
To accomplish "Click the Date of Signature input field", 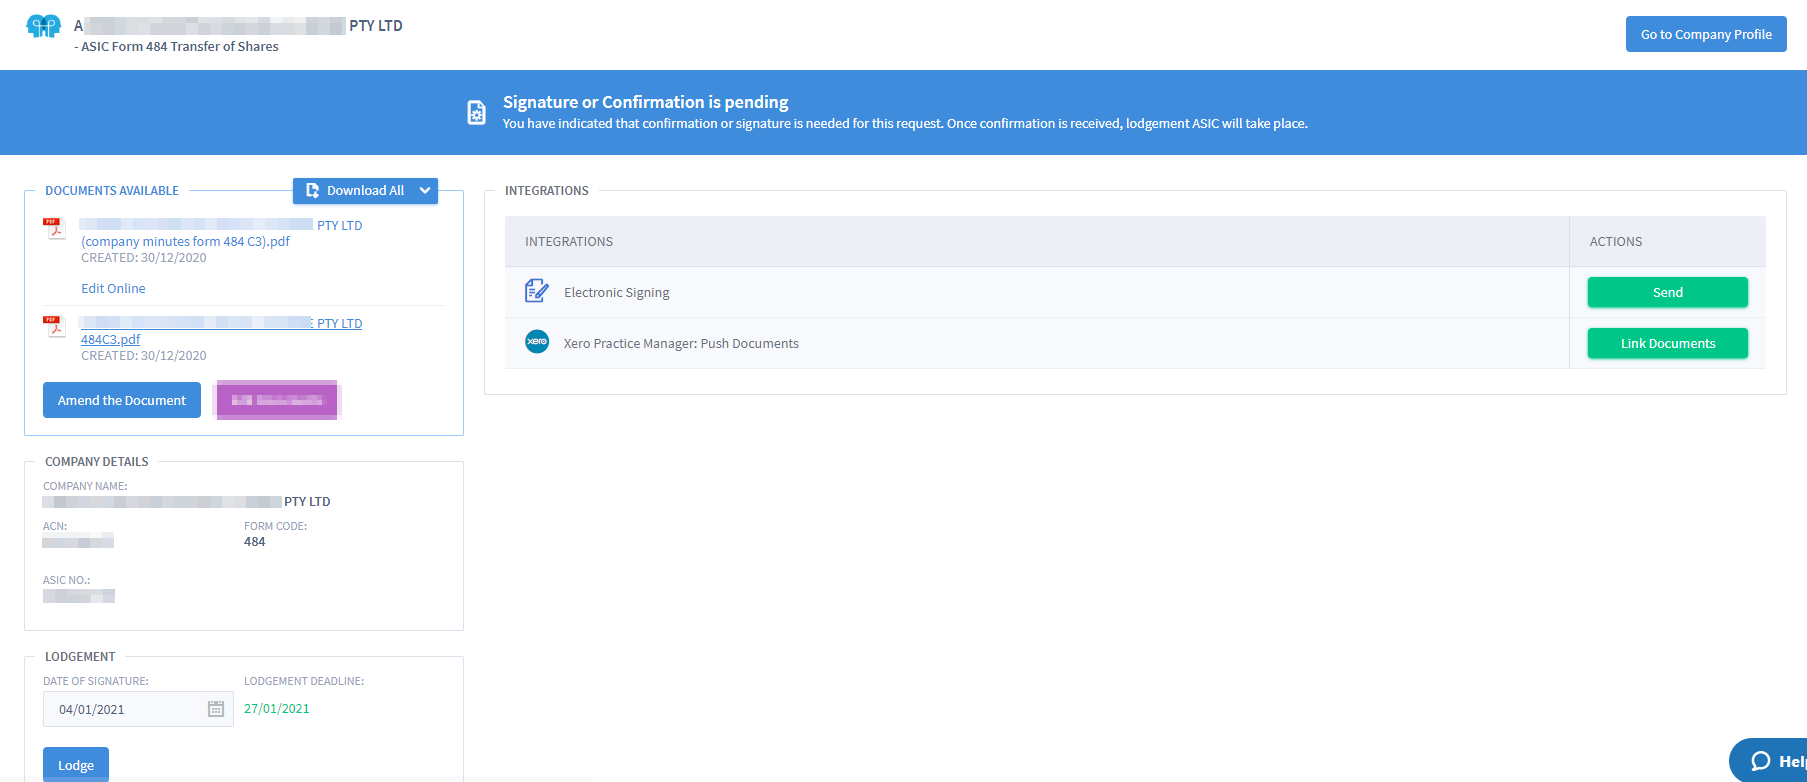I will (x=125, y=709).
